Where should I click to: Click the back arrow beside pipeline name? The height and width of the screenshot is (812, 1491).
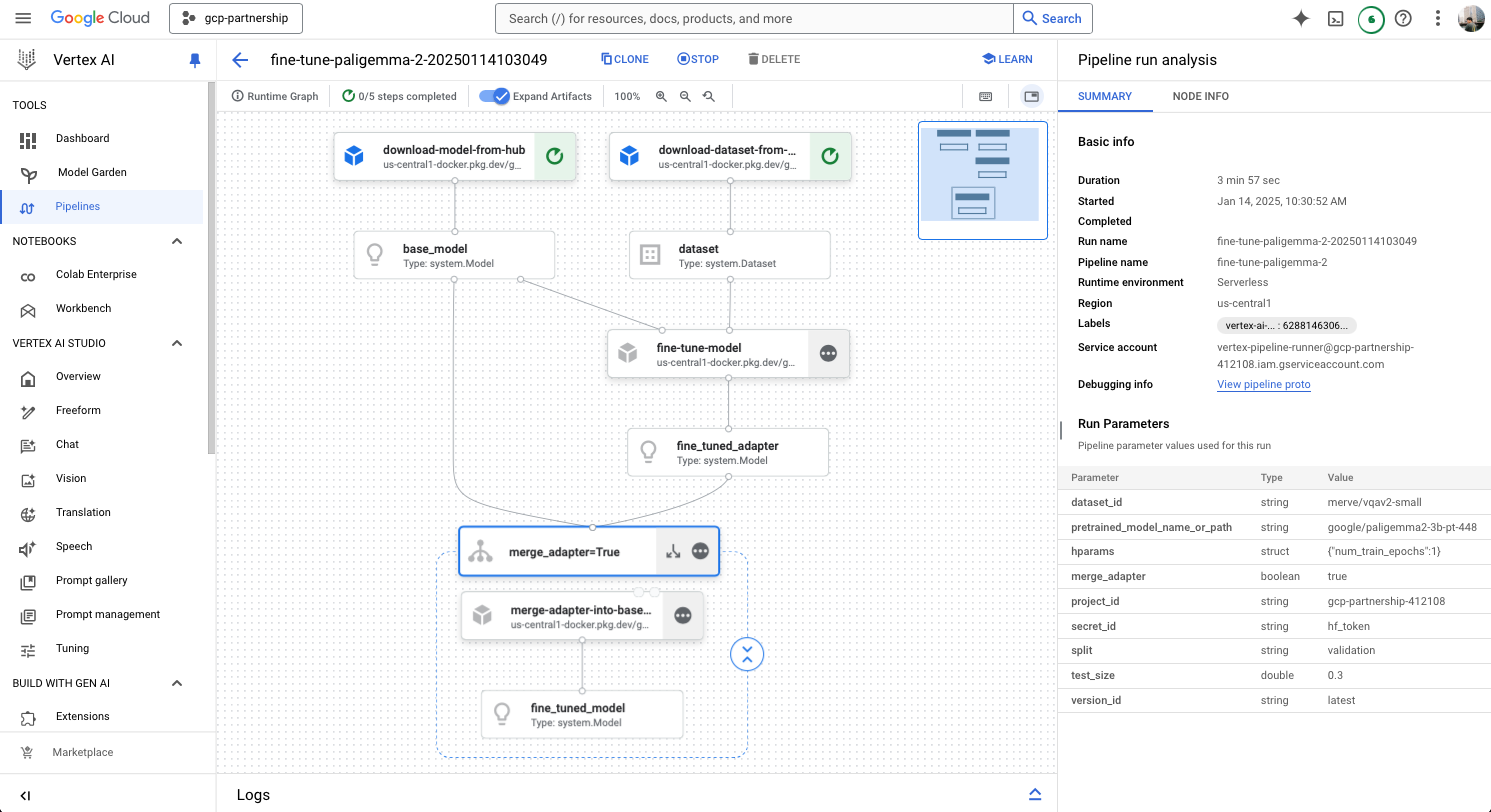click(x=240, y=59)
